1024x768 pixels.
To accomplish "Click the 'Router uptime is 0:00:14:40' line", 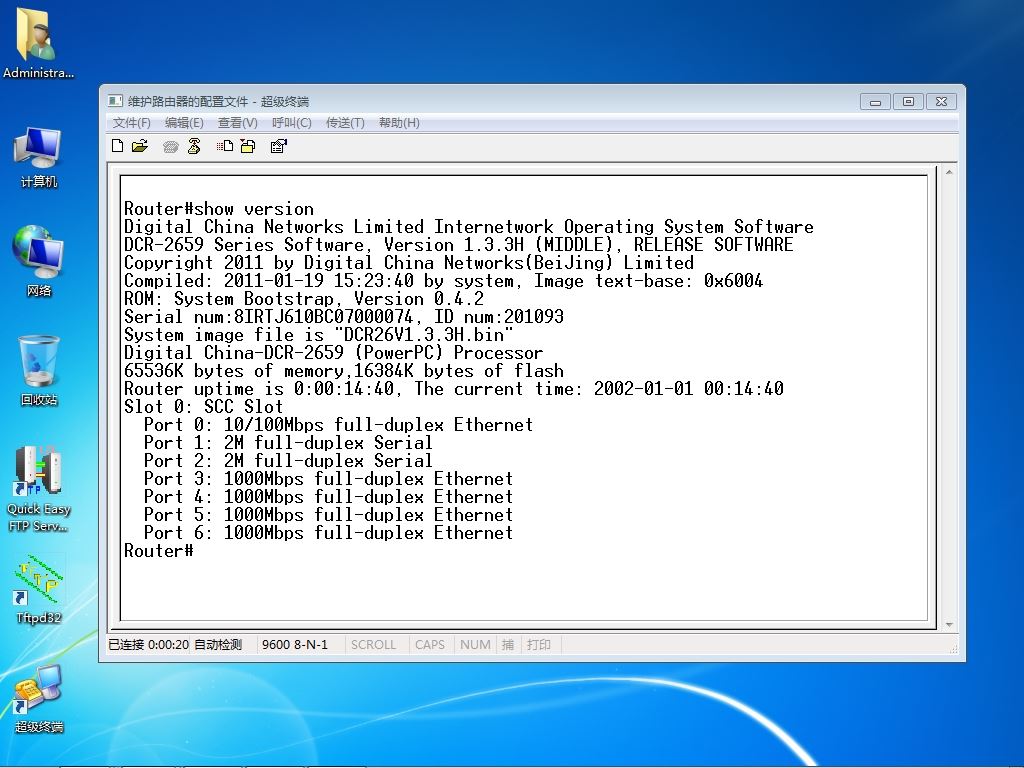I will 454,389.
